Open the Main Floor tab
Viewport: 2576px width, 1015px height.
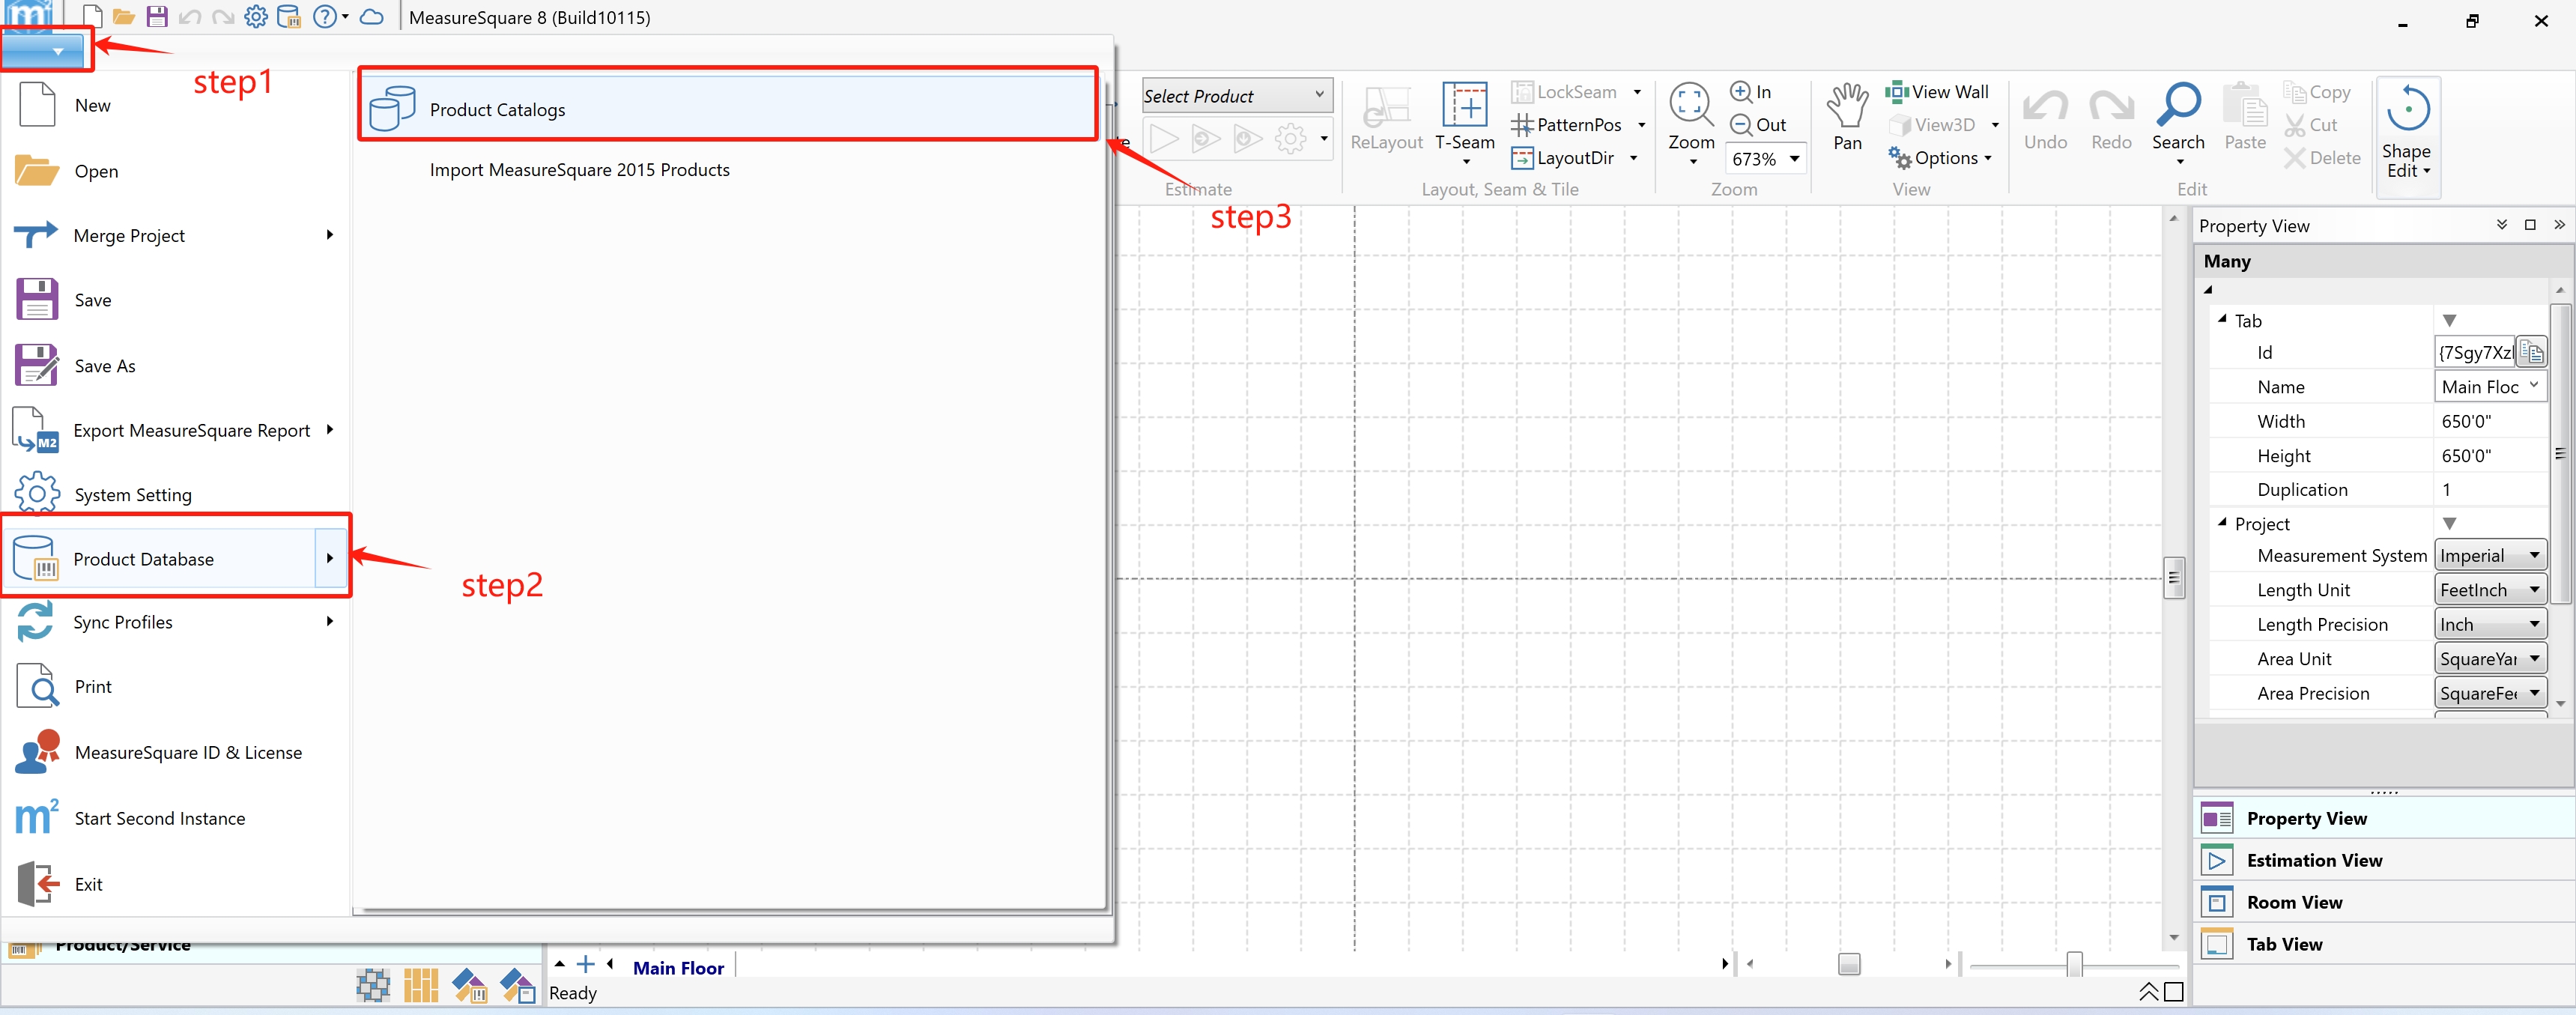pos(677,967)
